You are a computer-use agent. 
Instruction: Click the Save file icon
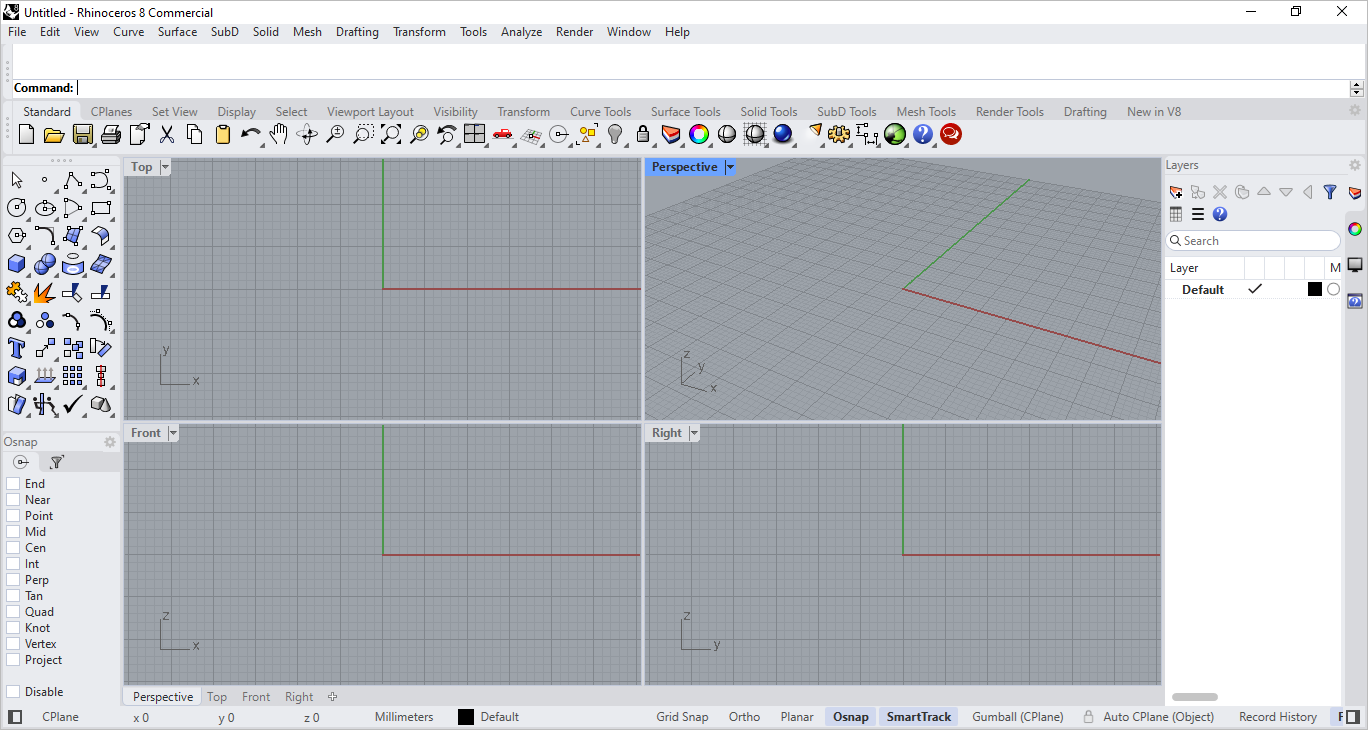coord(83,134)
